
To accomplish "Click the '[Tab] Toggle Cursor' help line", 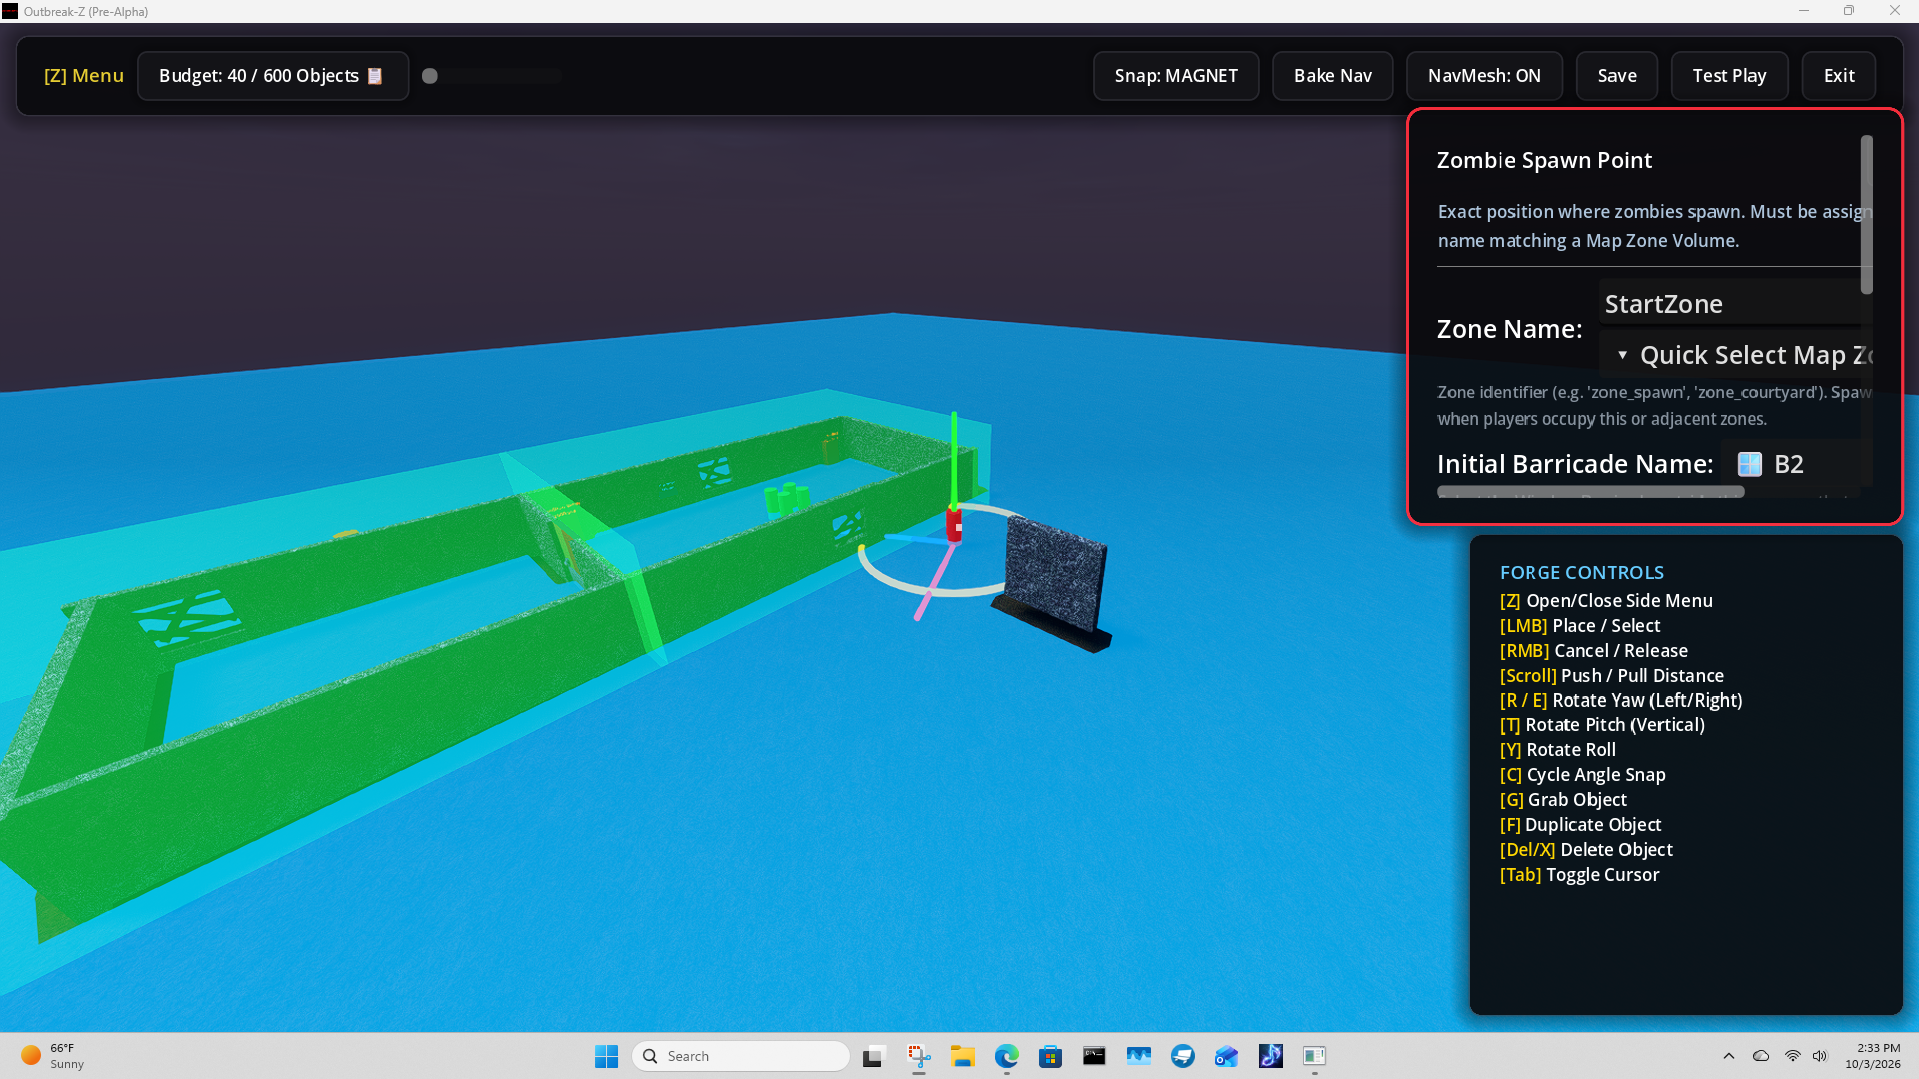I will (1579, 874).
